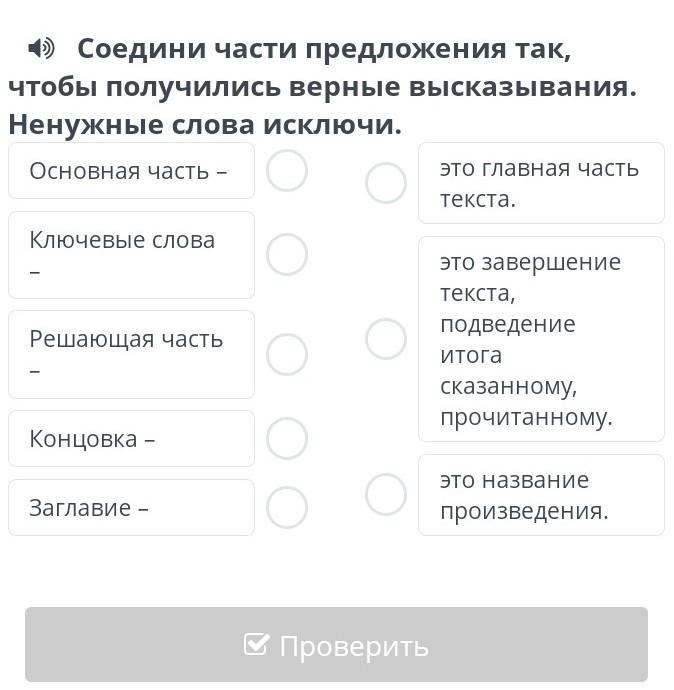Click the checkmark icon on the Проверить button
This screenshot has height=690, width=674.
pyautogui.click(x=256, y=645)
